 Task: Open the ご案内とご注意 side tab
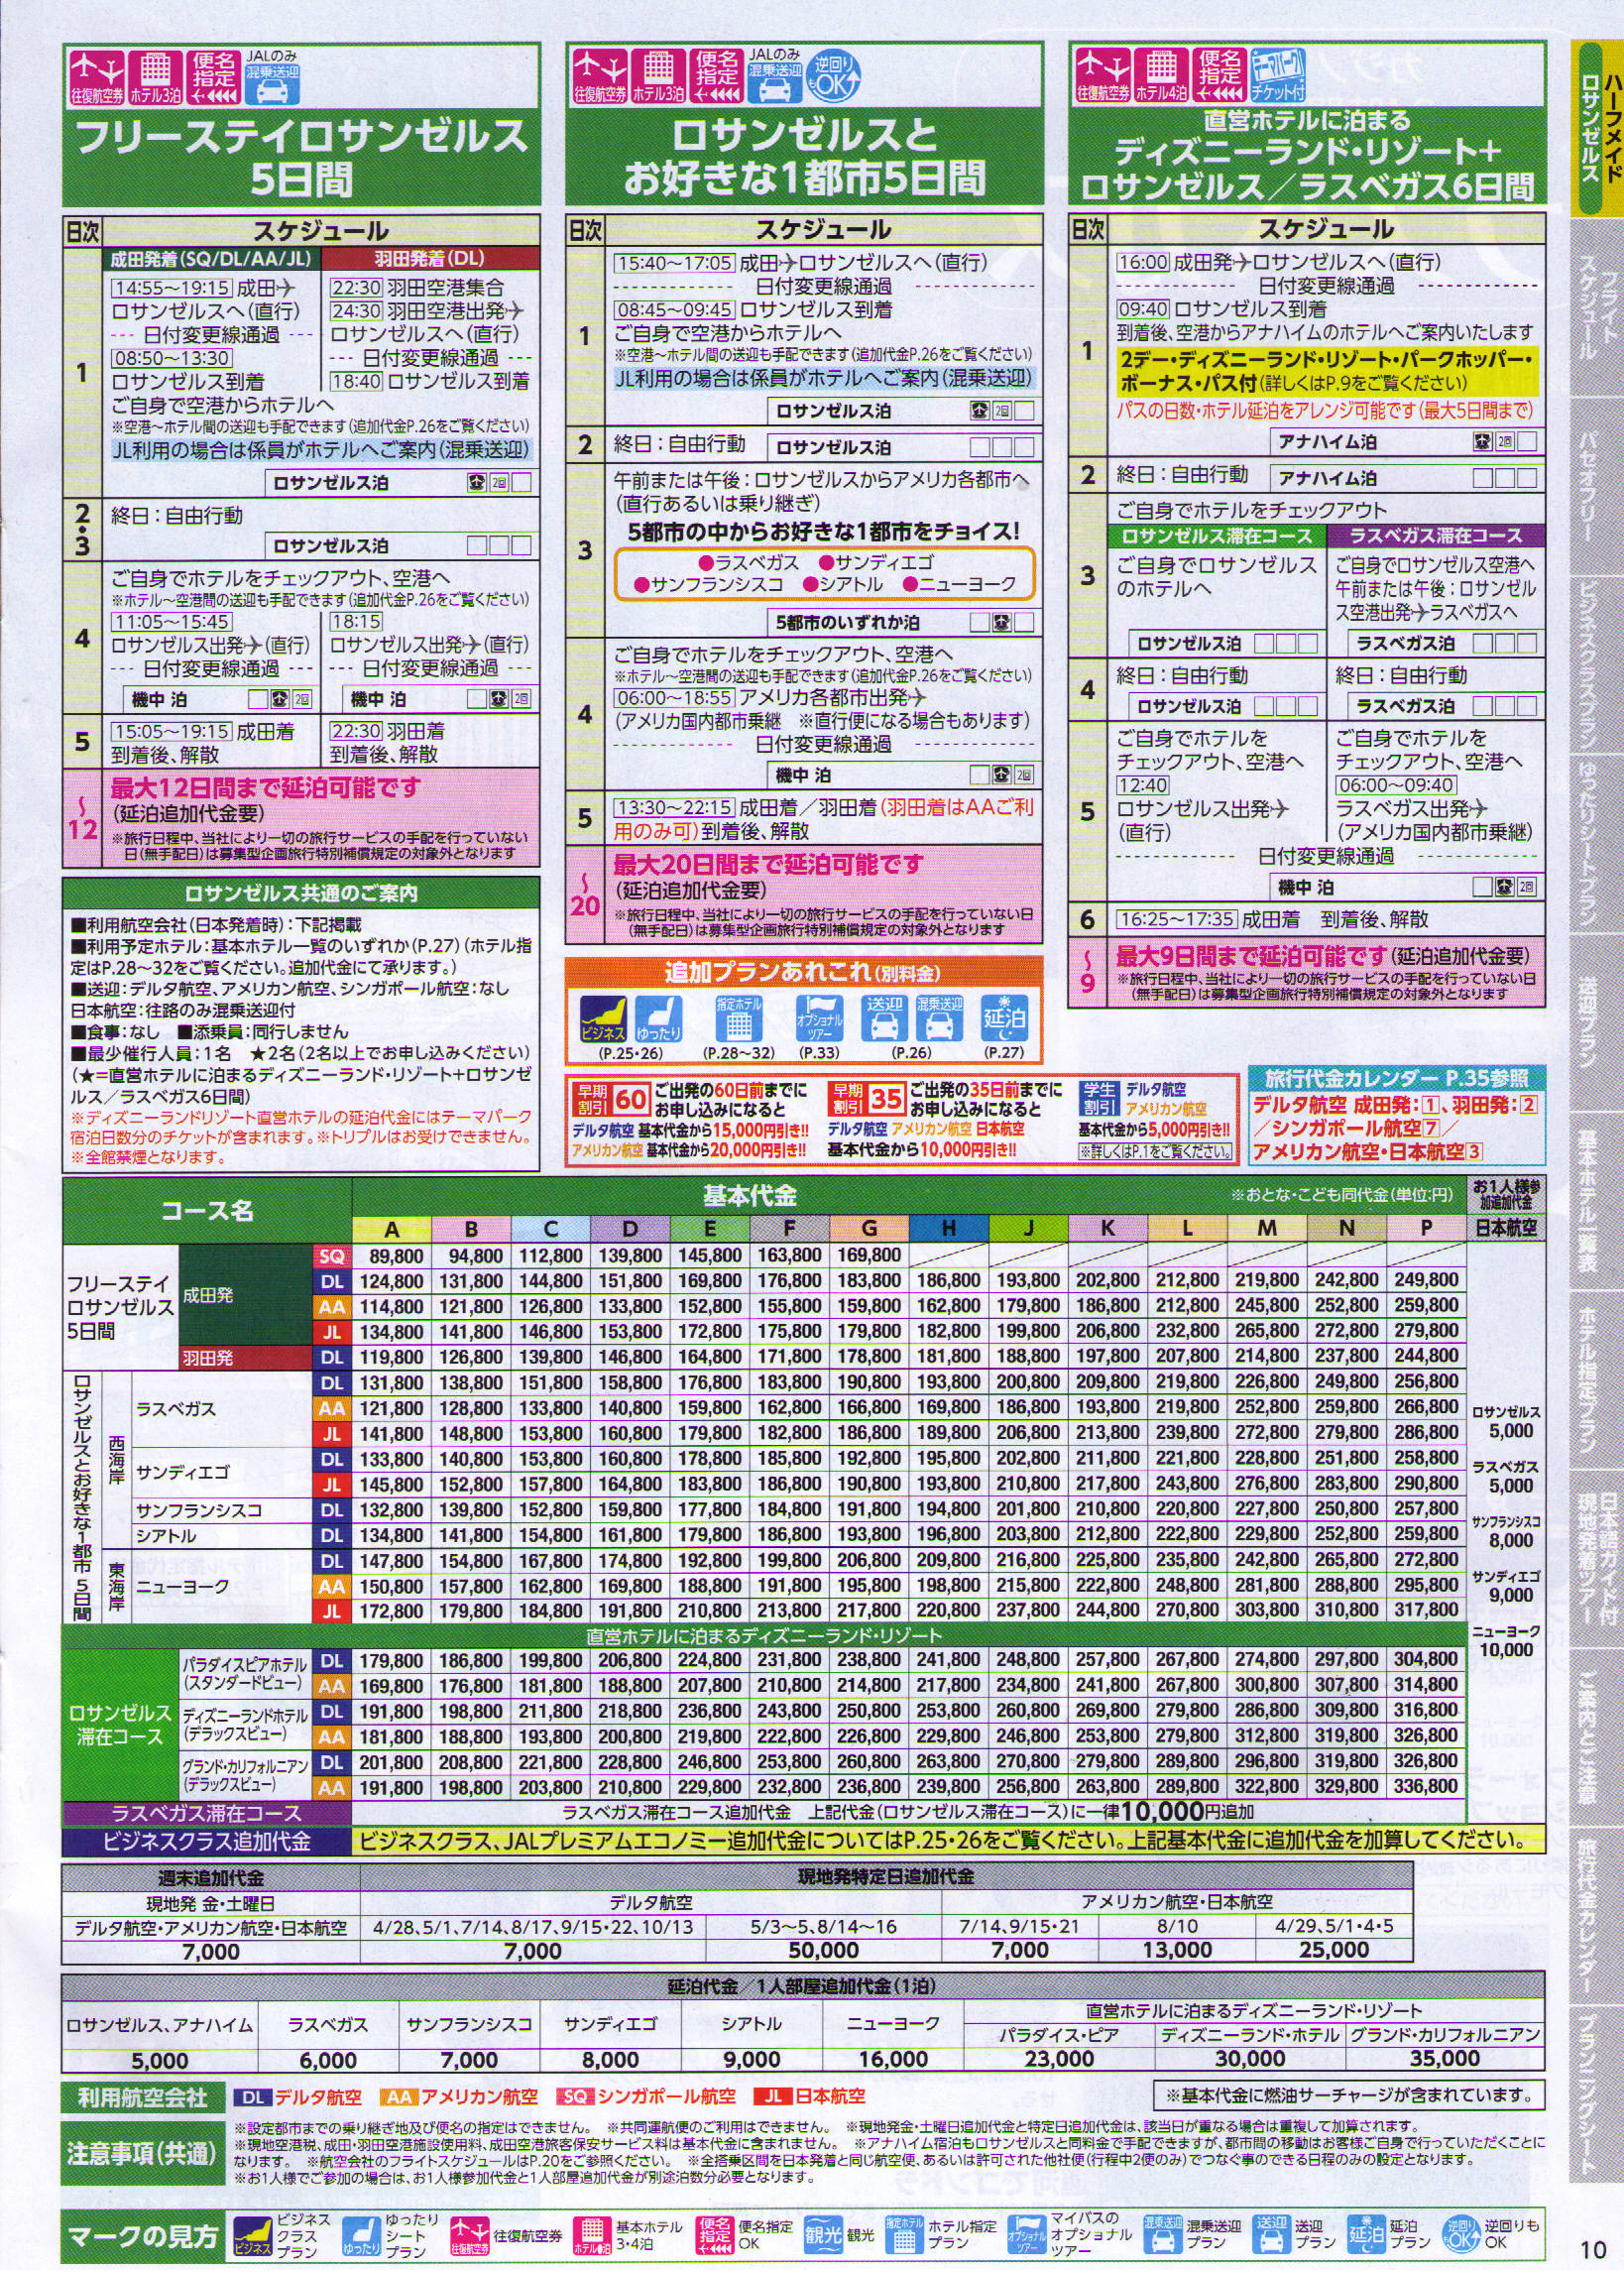pyautogui.click(x=1596, y=1738)
